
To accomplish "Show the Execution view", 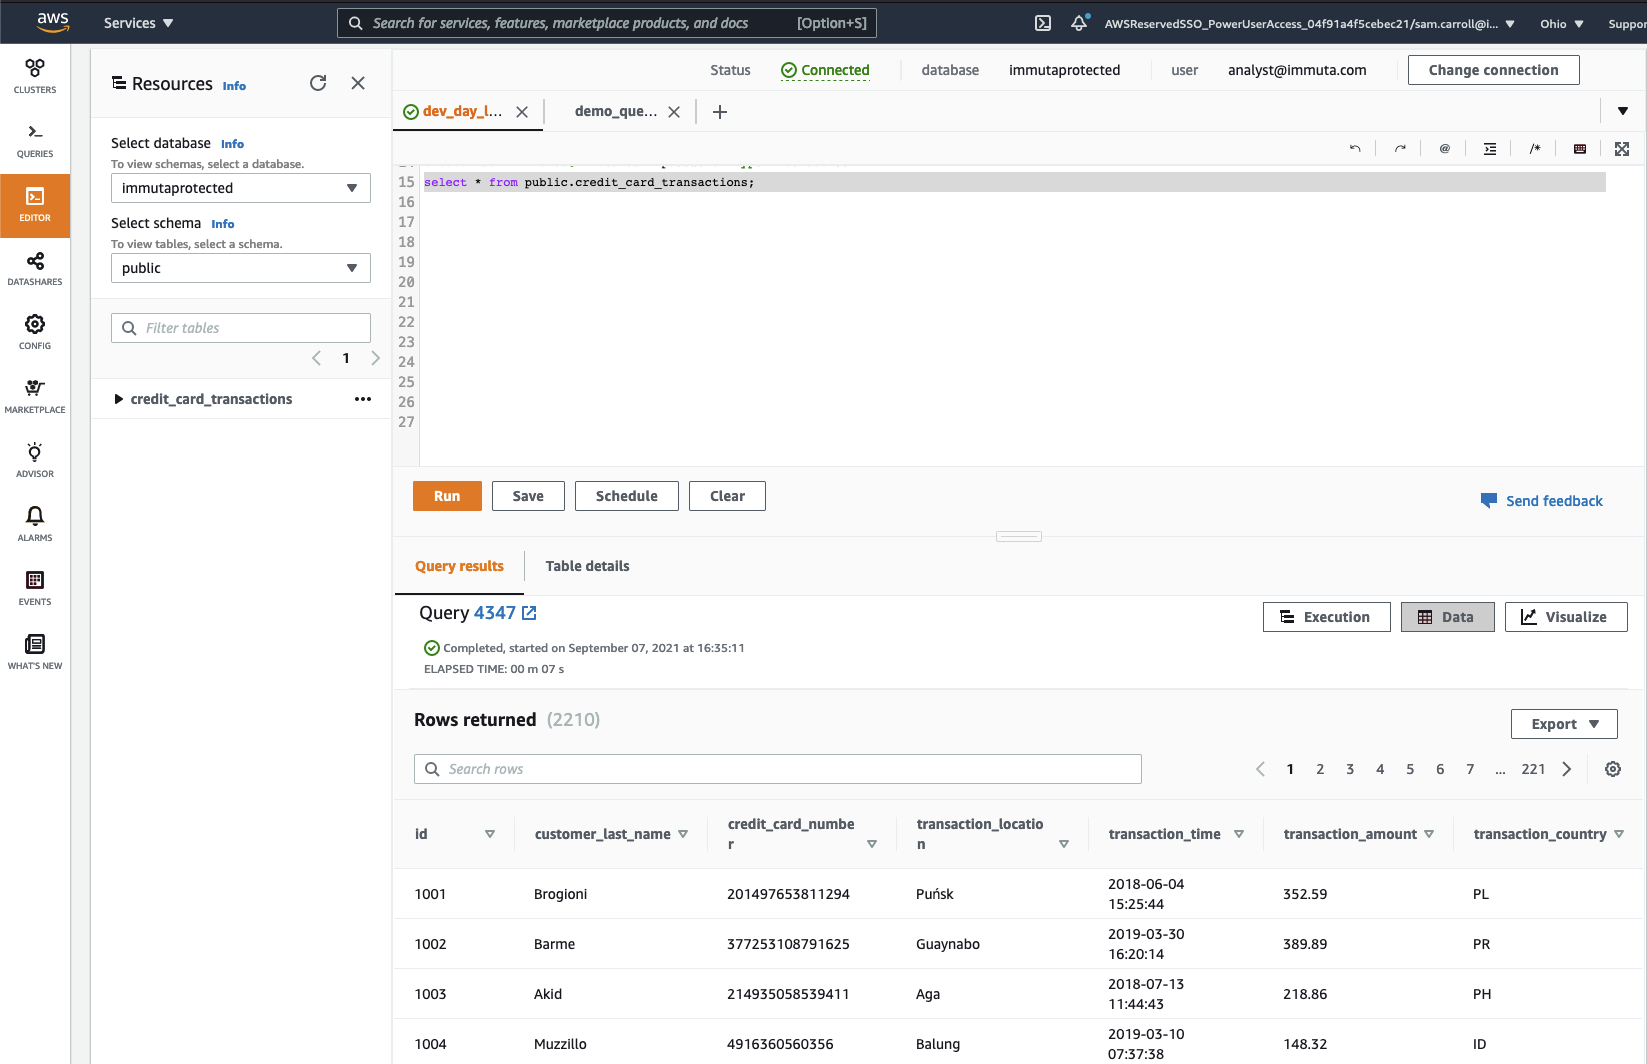I will coord(1326,617).
